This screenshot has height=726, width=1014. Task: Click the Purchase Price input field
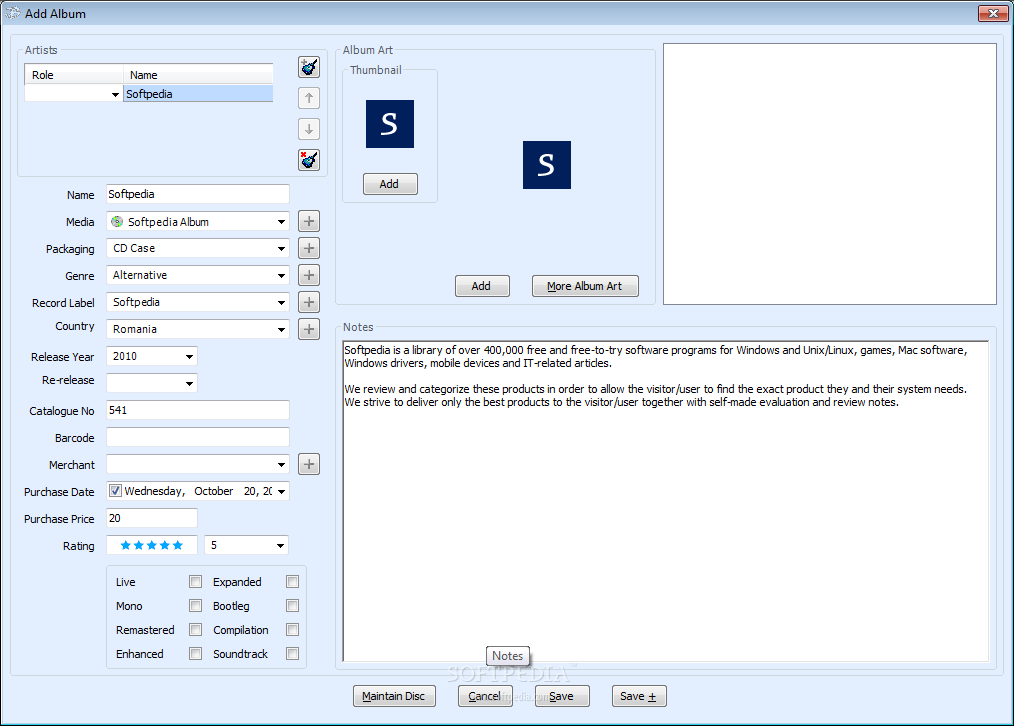click(x=152, y=518)
